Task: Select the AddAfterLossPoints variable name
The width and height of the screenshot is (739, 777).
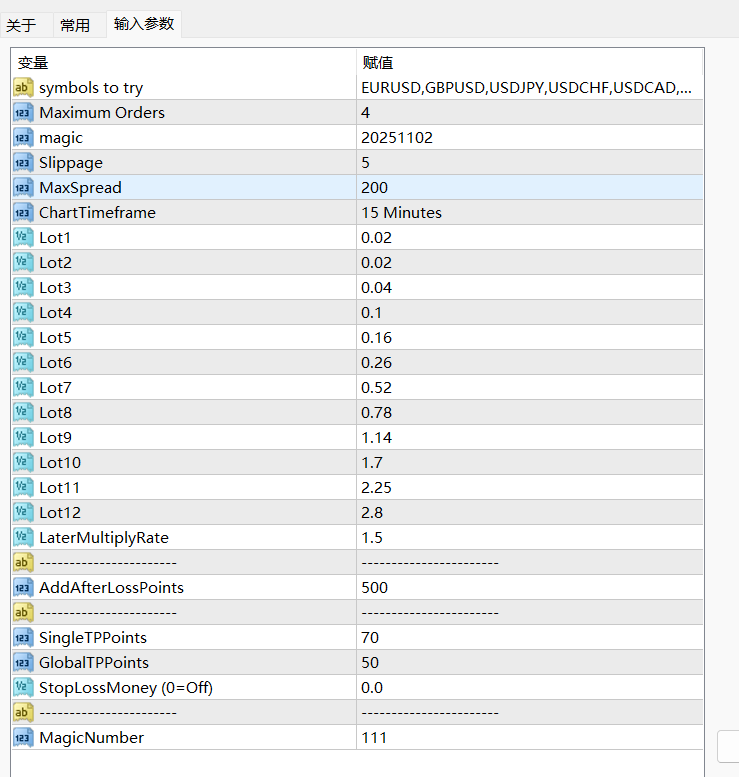Action: point(112,587)
